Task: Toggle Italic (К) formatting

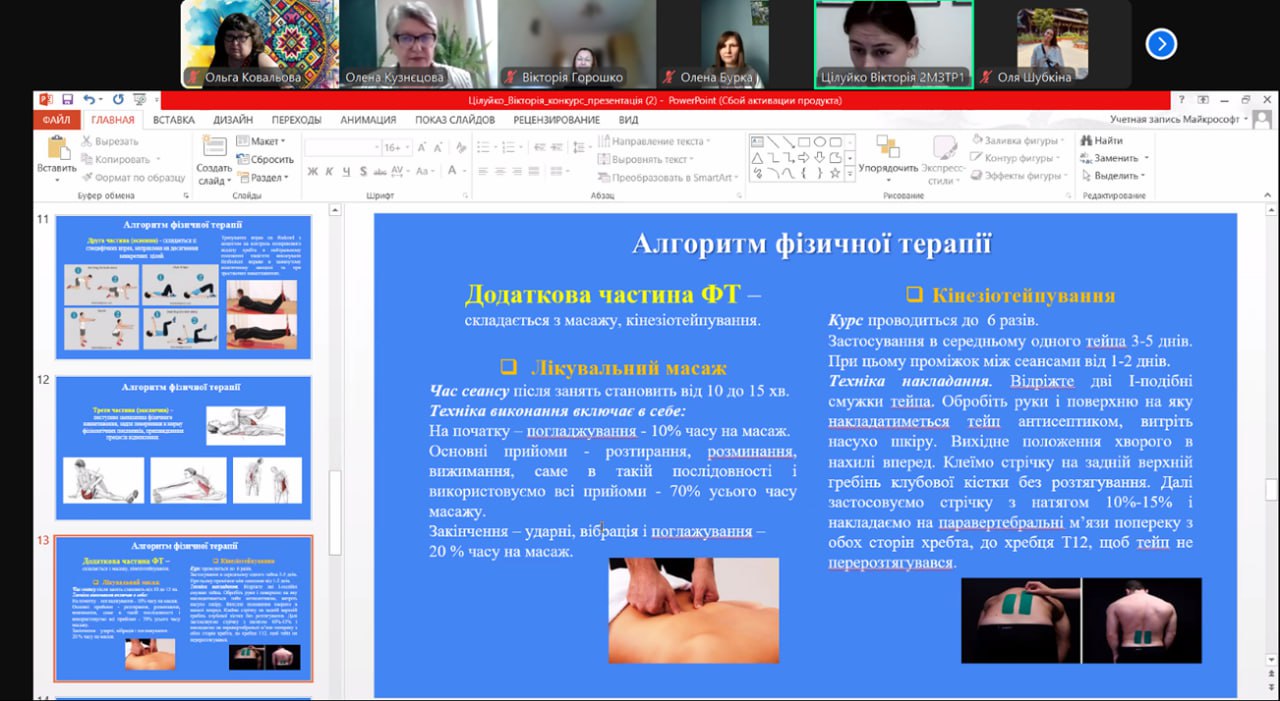Action: (x=329, y=172)
